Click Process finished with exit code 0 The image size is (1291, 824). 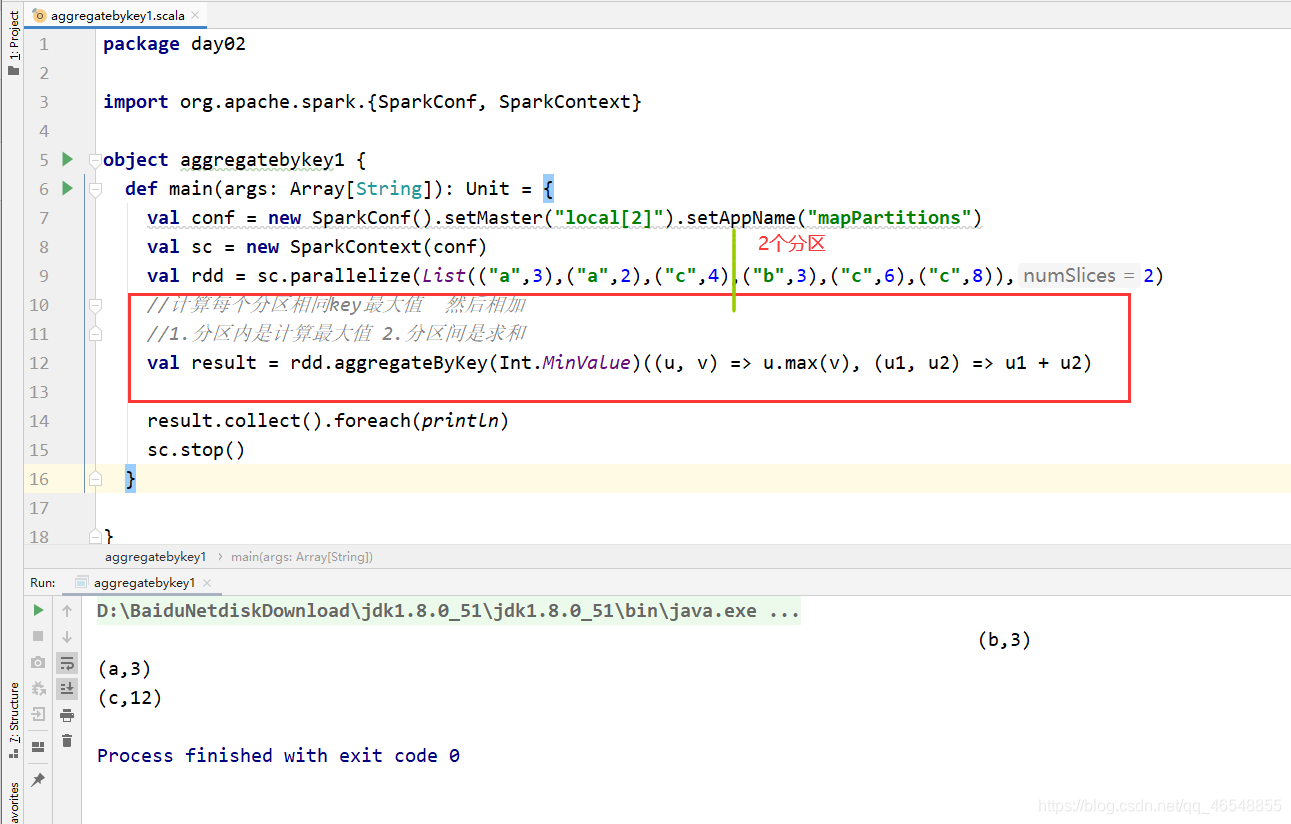pos(278,756)
